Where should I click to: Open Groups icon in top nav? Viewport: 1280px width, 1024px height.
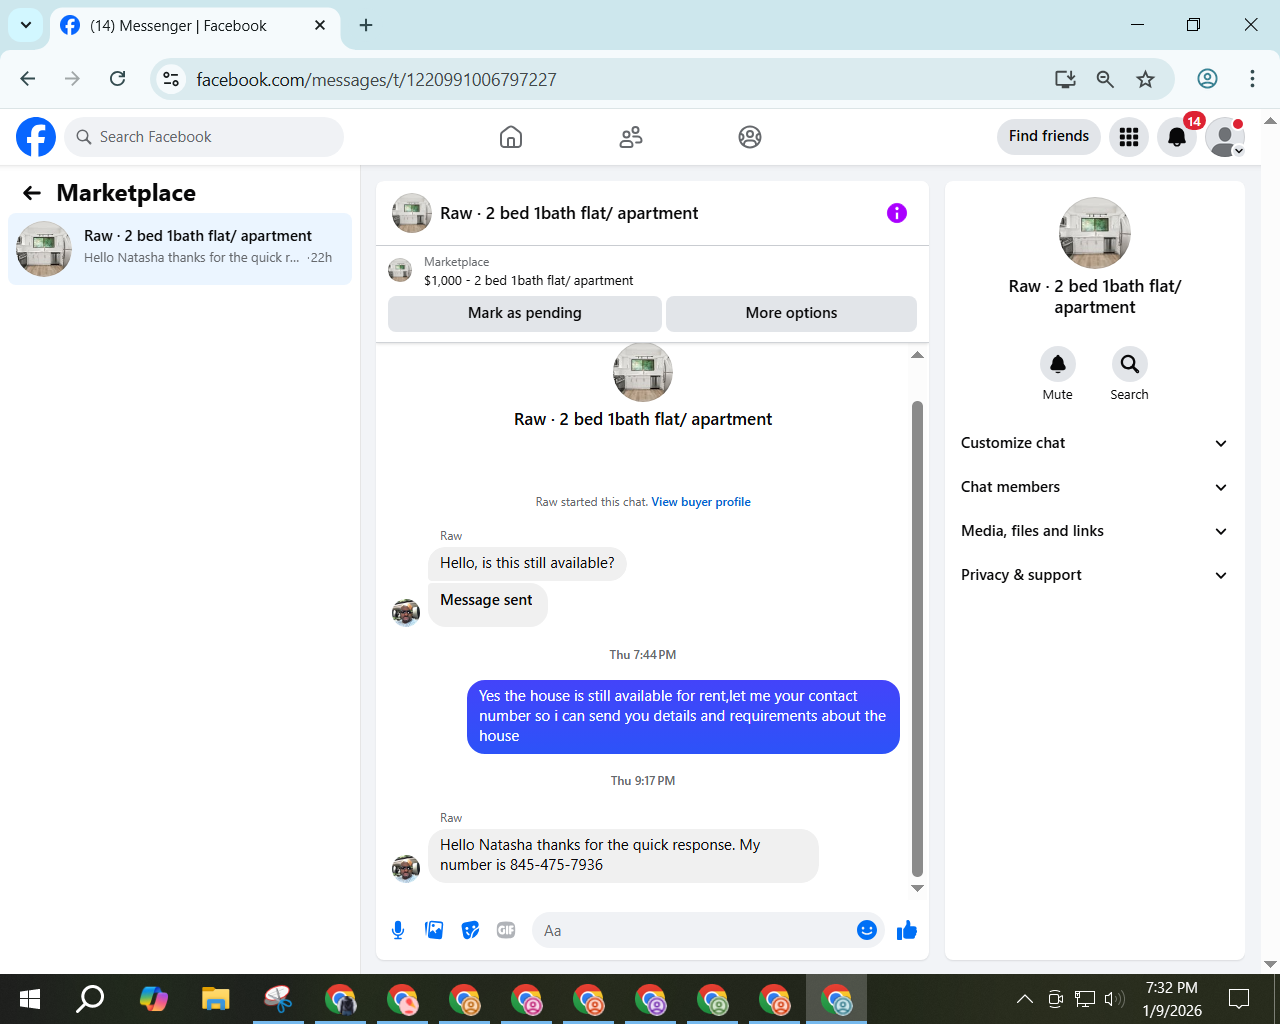[750, 137]
